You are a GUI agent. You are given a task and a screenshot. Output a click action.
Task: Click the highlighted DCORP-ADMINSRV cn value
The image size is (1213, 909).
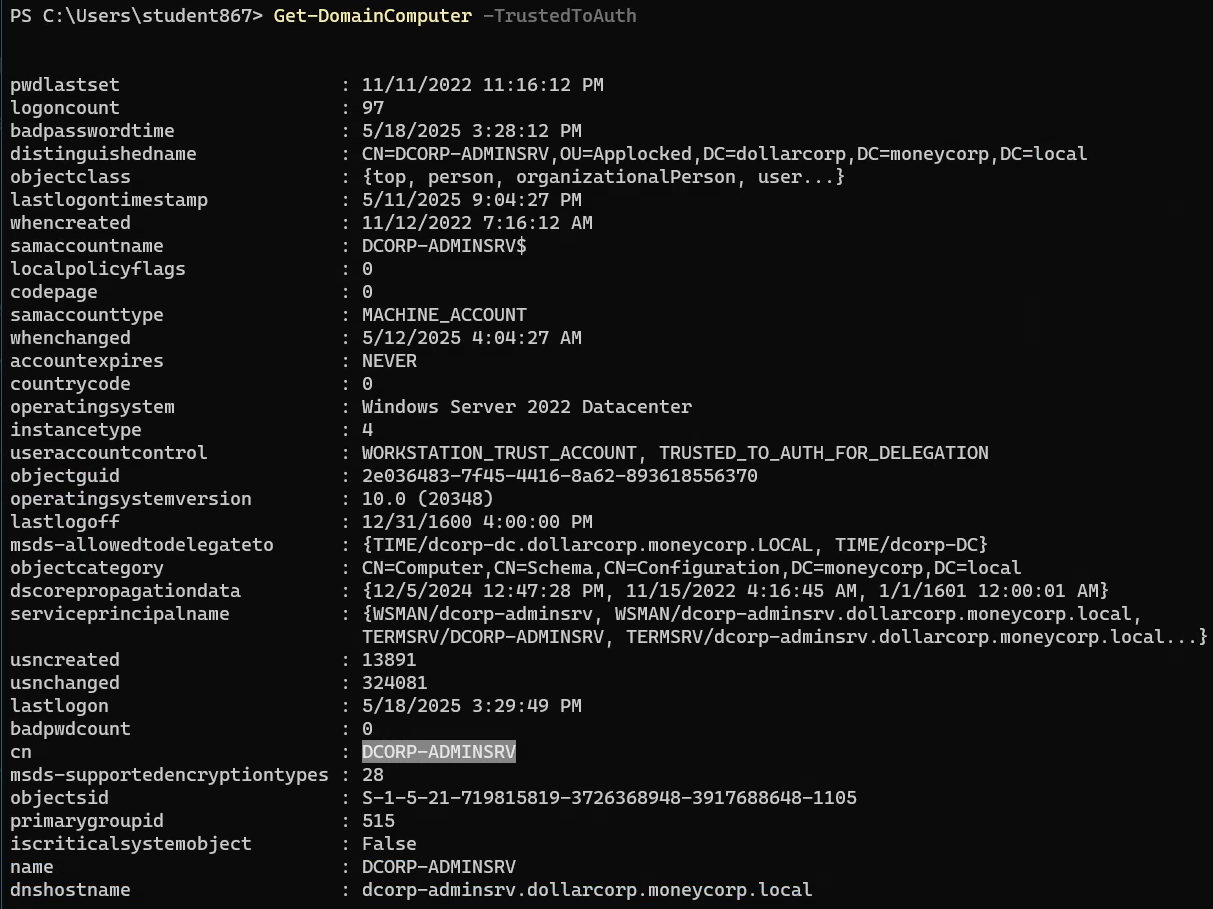tap(439, 752)
